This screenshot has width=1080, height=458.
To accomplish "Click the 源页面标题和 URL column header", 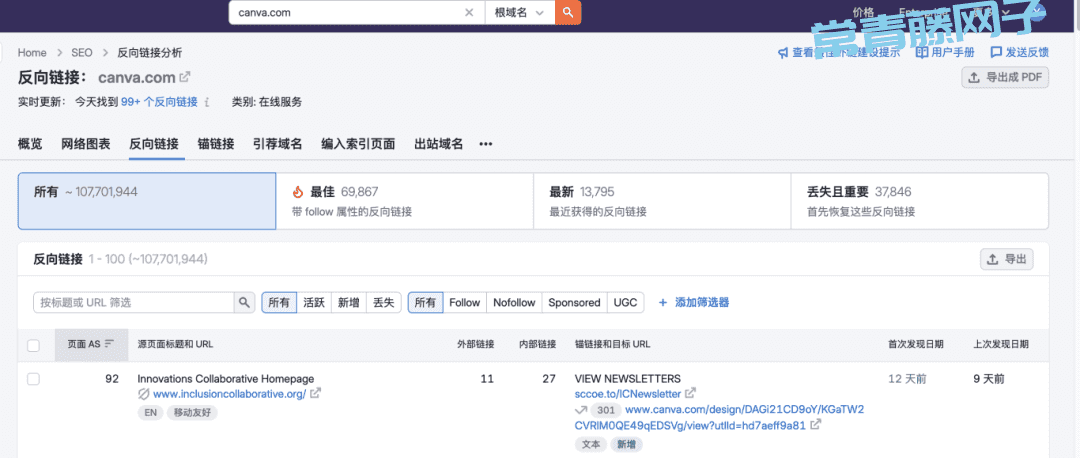I will click(x=176, y=344).
